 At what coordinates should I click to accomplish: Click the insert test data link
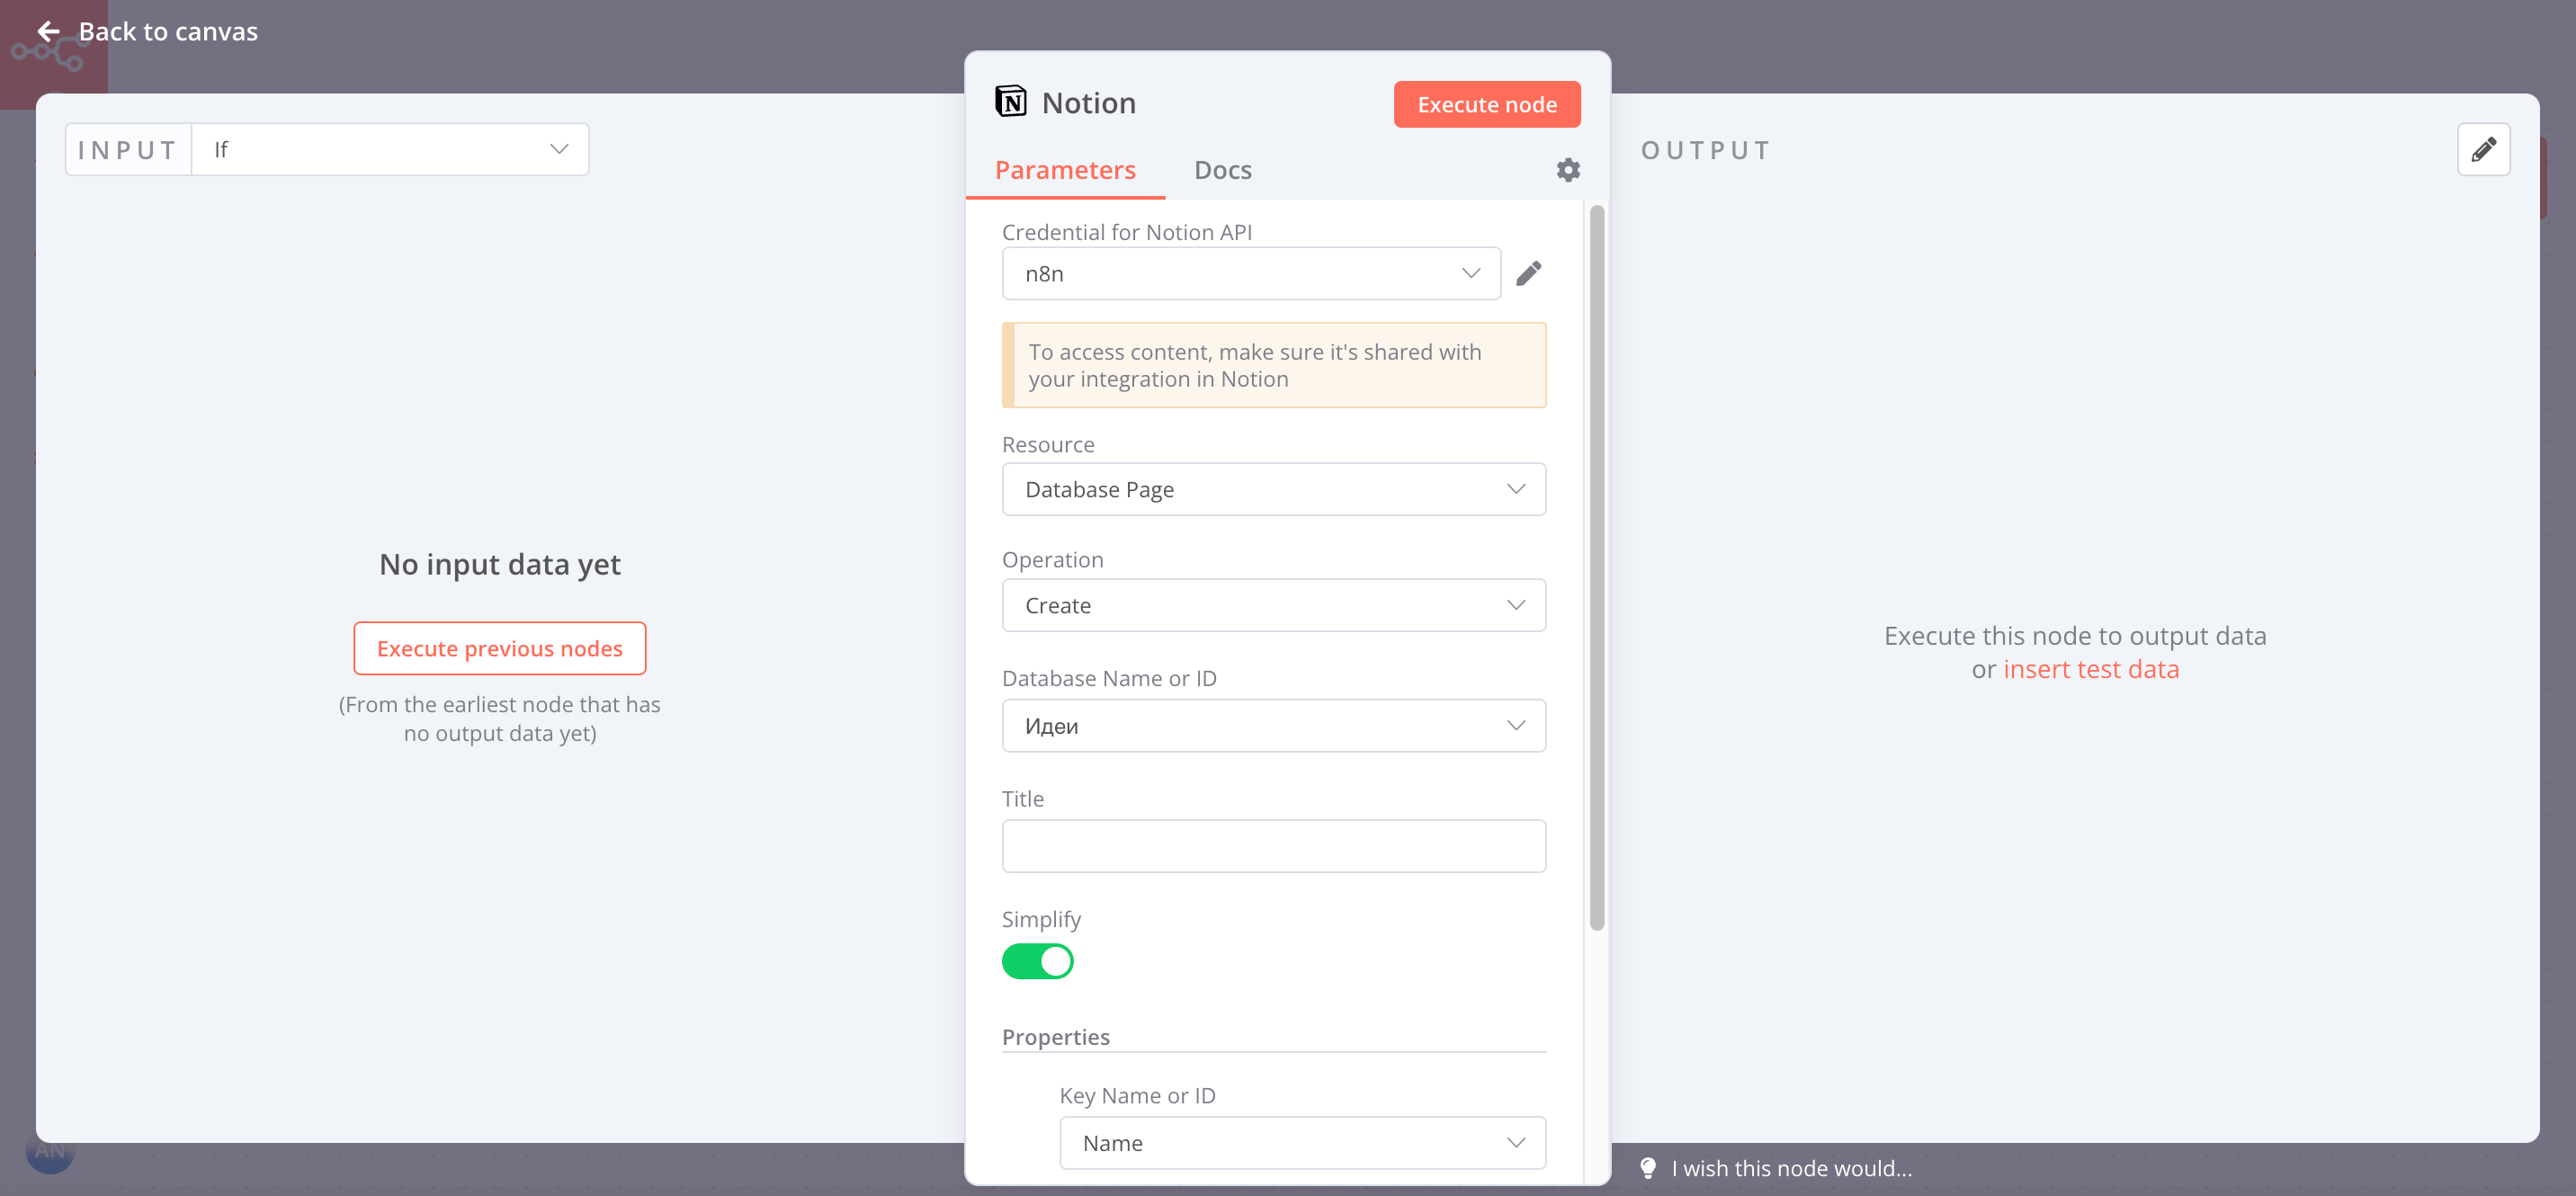[2090, 669]
